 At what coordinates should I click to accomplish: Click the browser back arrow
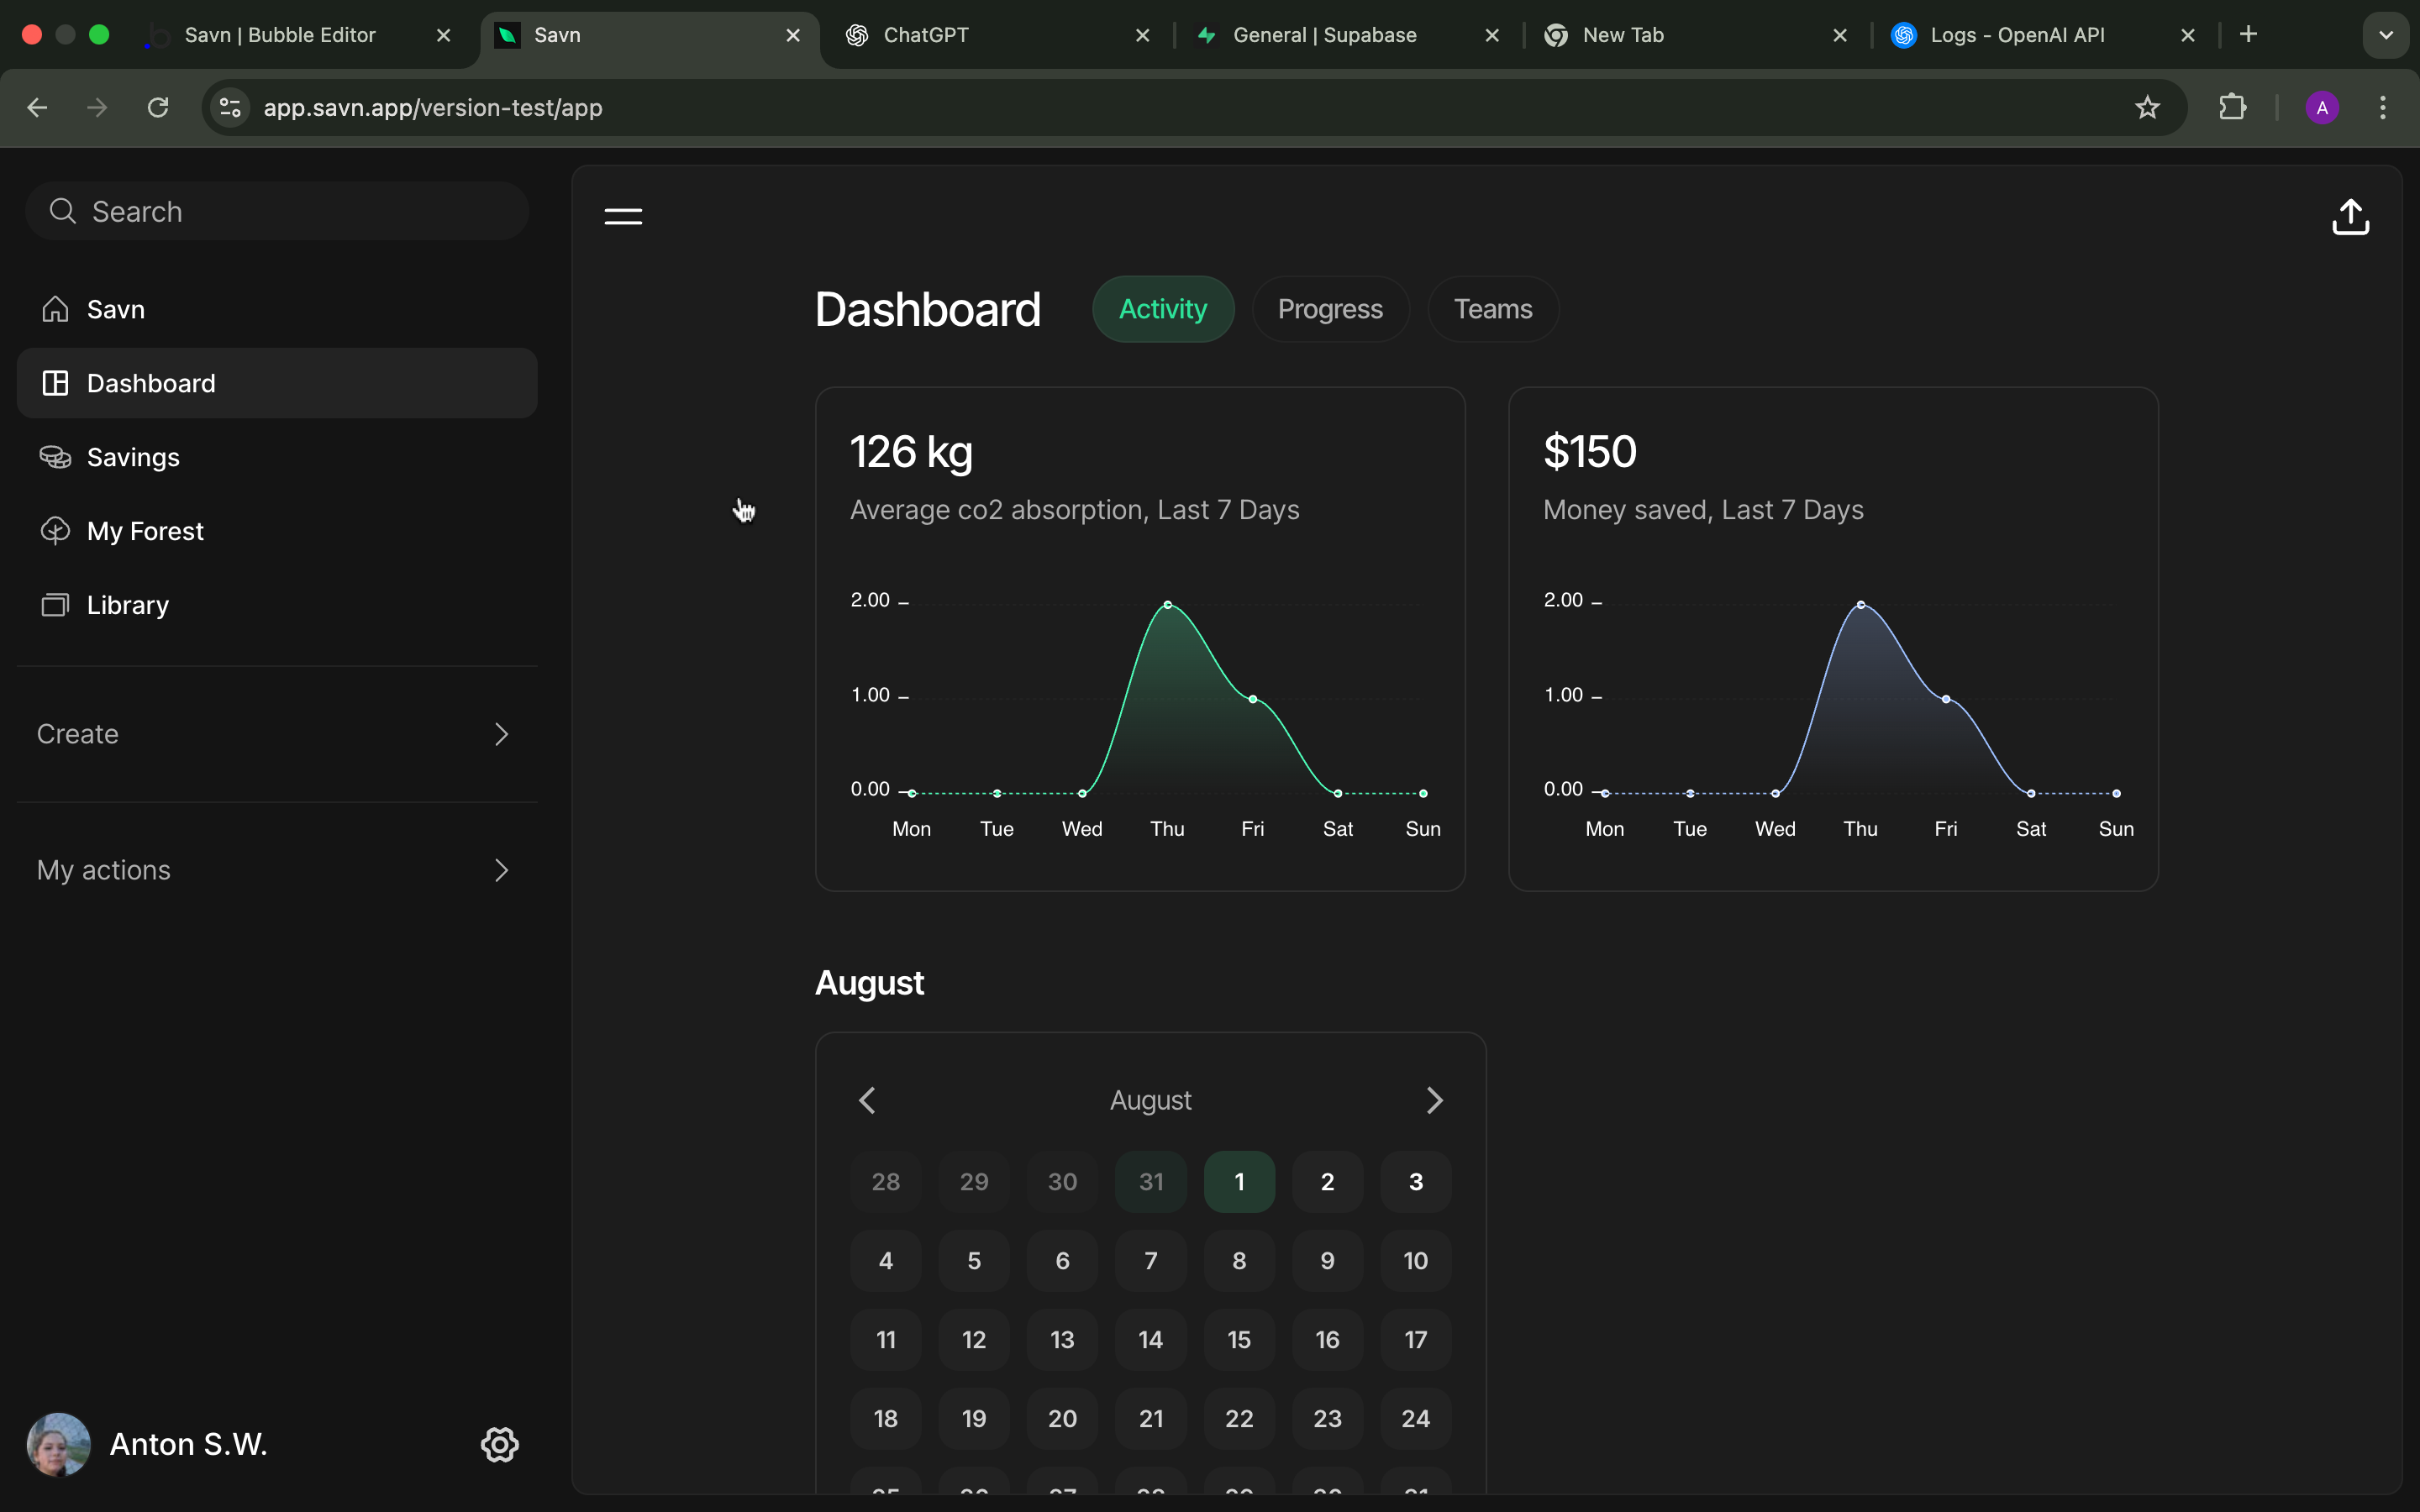coord(37,107)
